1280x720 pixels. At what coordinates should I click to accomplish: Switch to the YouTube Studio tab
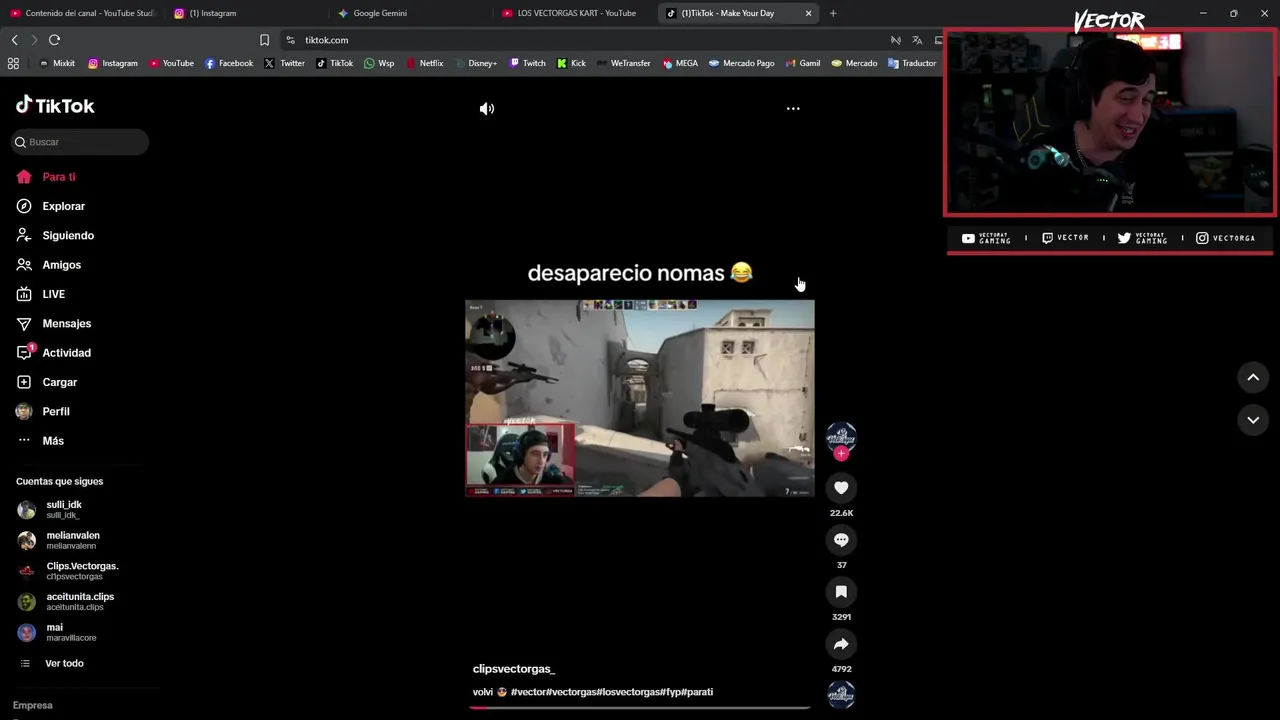(82, 13)
